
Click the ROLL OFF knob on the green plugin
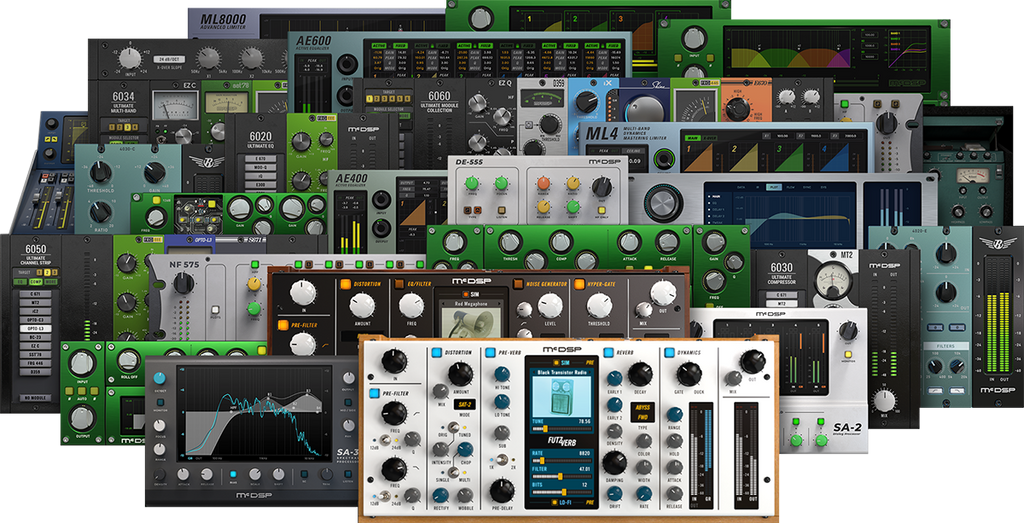[129, 360]
